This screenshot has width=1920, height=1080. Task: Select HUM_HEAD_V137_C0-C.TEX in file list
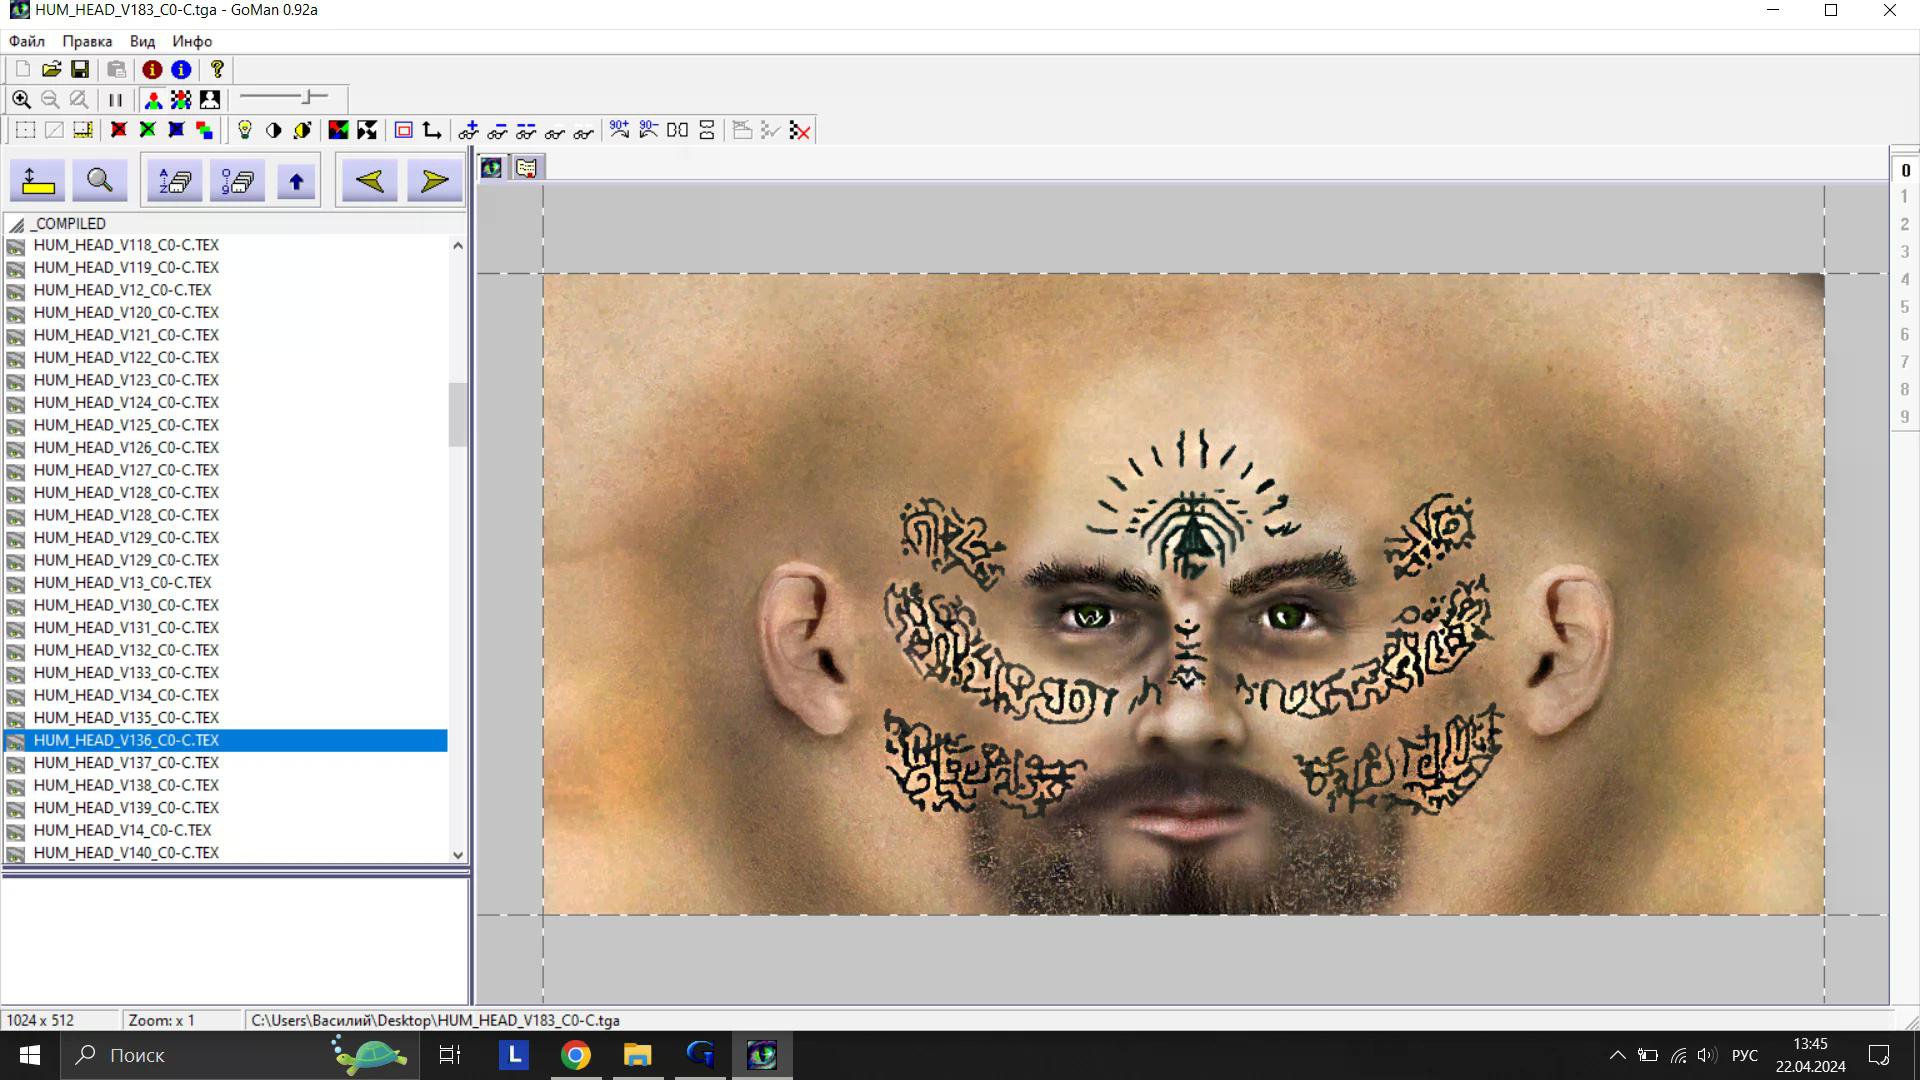[126, 763]
